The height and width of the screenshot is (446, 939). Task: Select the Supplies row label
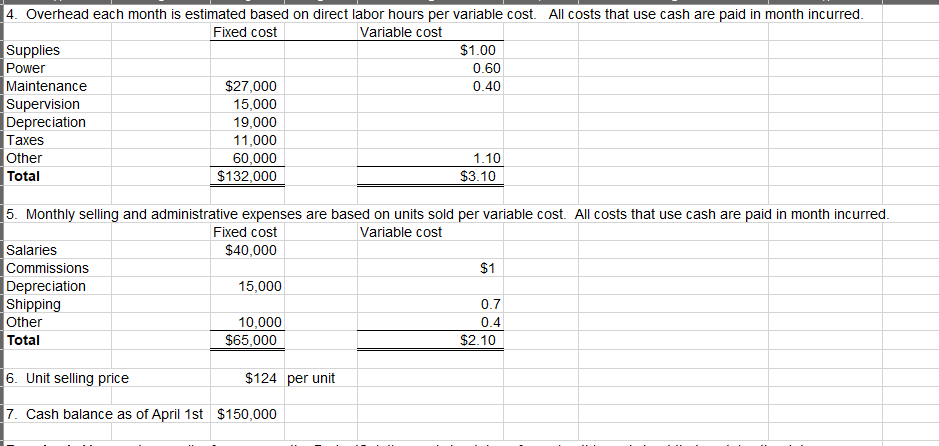(x=33, y=51)
